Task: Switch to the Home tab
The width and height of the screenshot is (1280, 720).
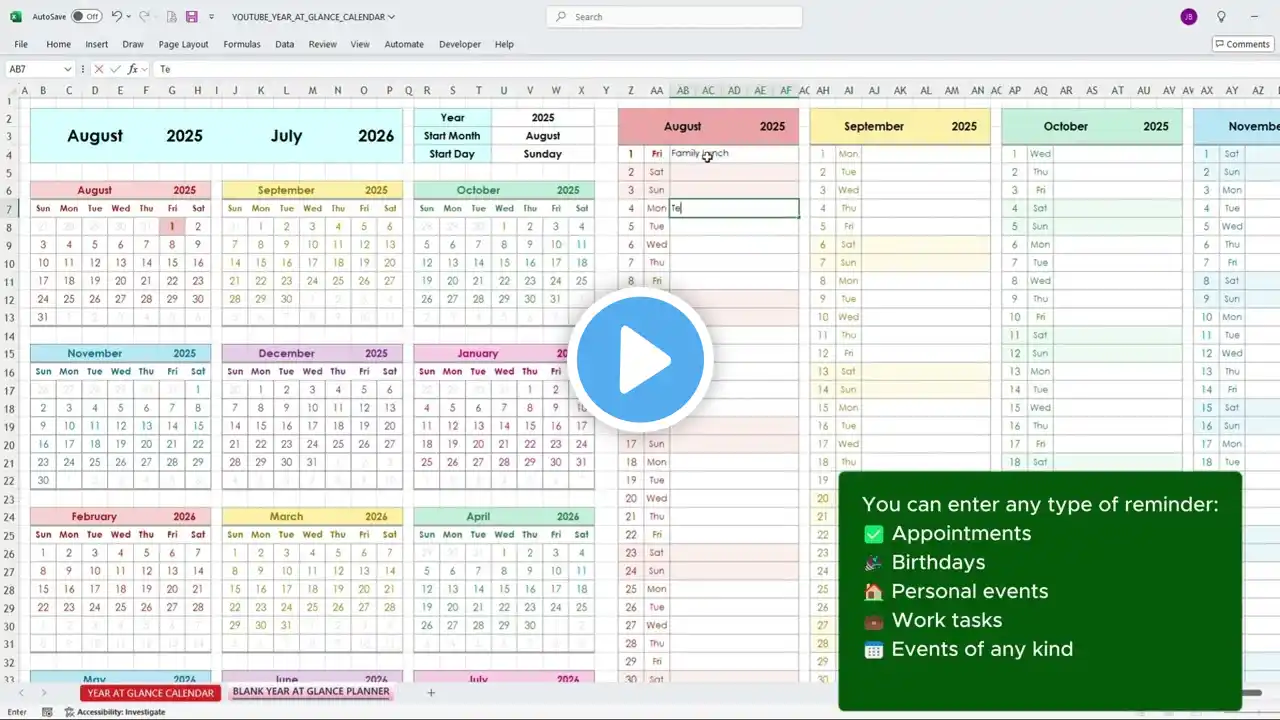Action: click(x=58, y=44)
